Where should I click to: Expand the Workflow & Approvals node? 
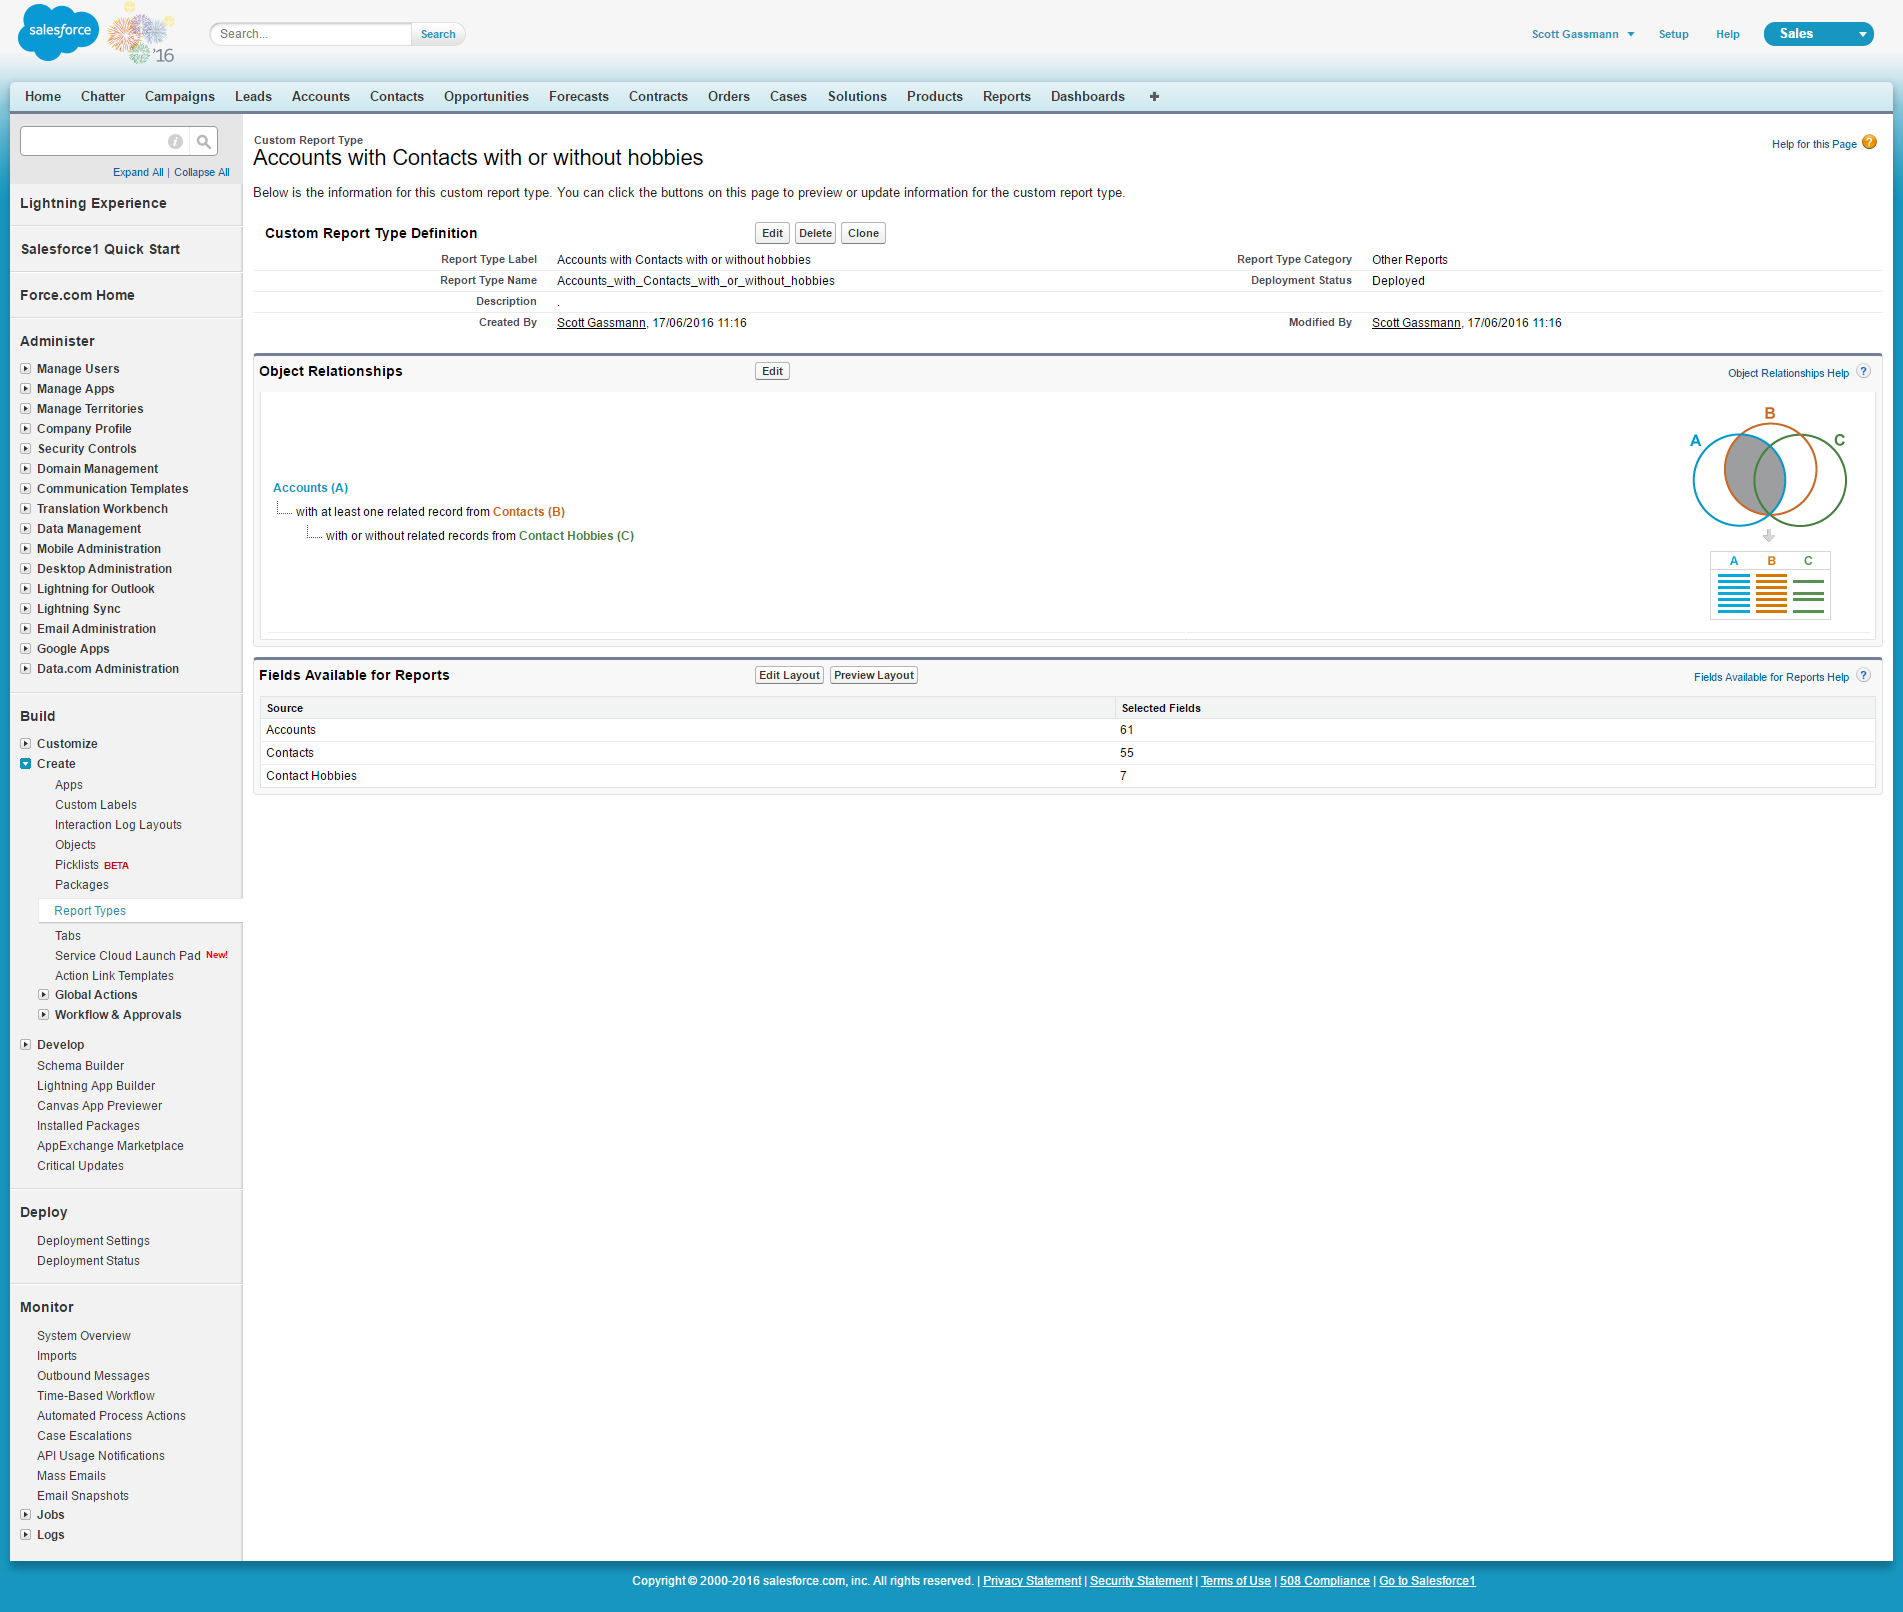click(x=44, y=1015)
